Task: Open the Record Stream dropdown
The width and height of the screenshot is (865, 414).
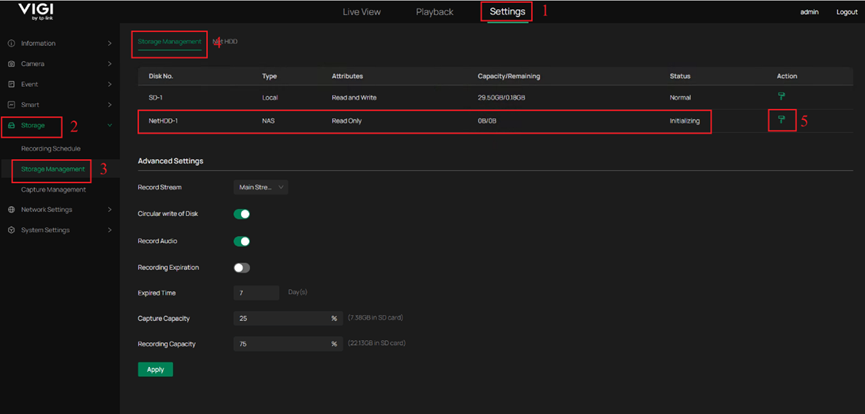Action: pos(261,187)
